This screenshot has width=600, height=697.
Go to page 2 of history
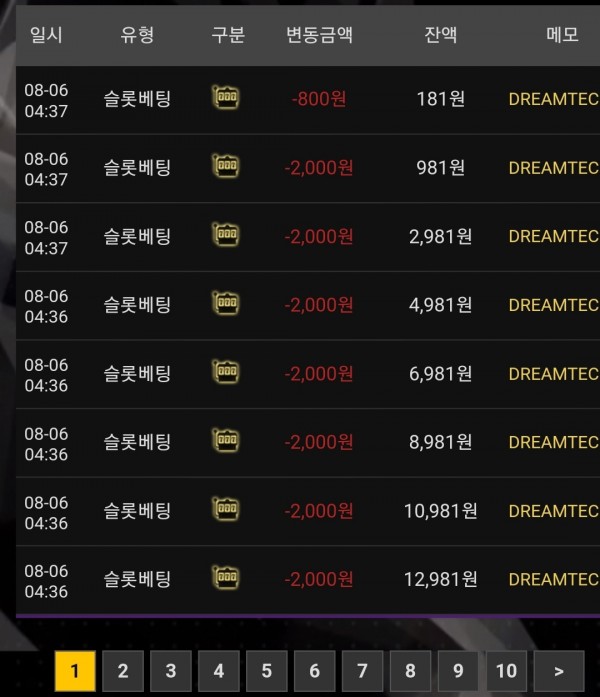point(123,671)
